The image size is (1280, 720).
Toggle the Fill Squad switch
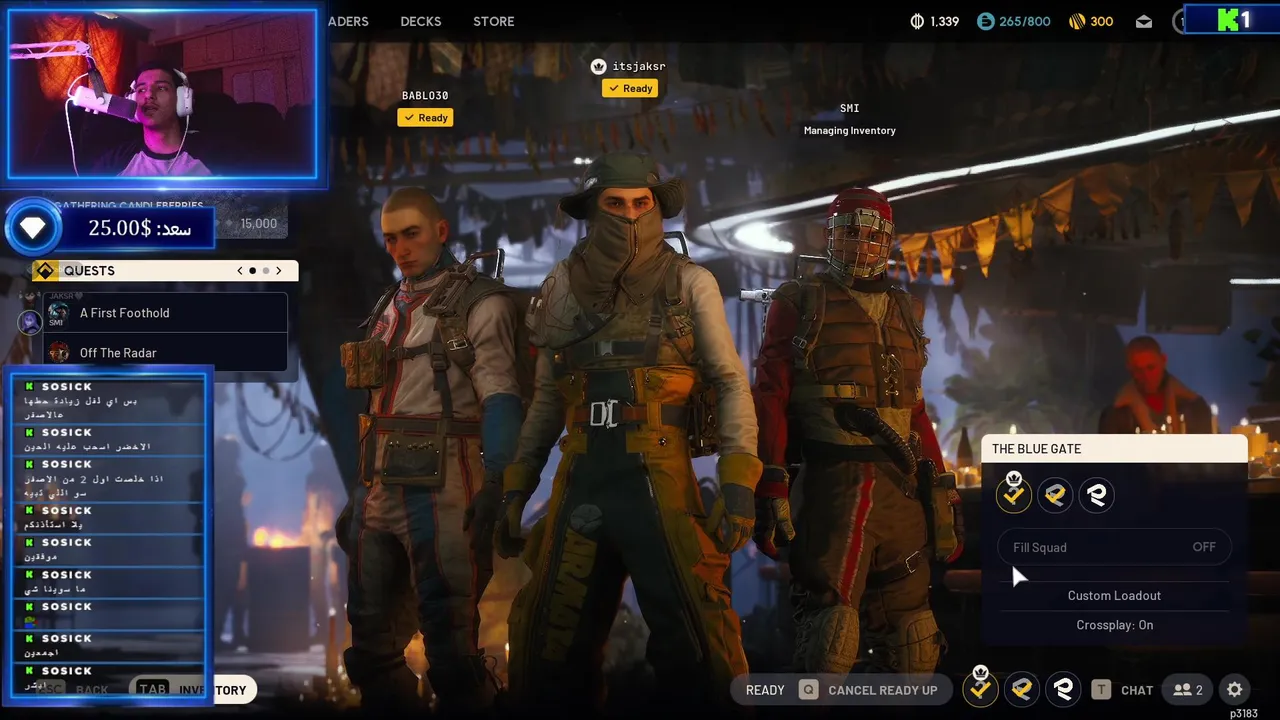[x=1114, y=547]
